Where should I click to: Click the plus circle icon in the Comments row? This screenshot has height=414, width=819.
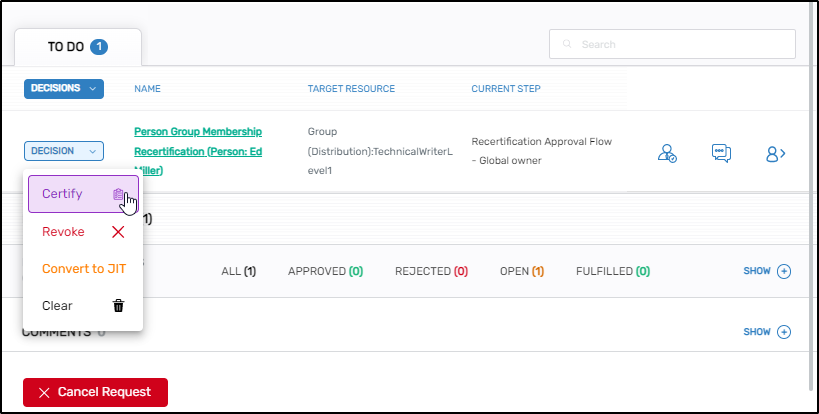pos(784,332)
